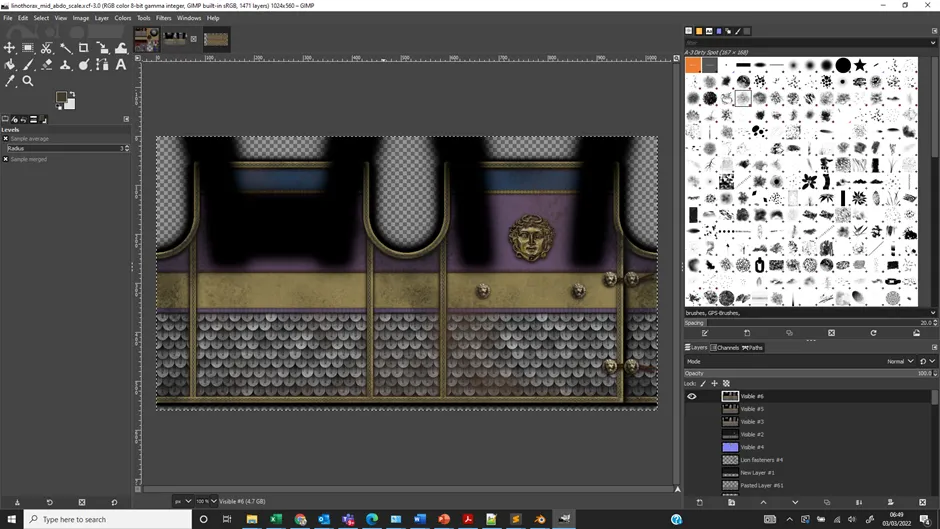940x529 pixels.
Task: Reset colors to default black and white
Action: point(59,107)
